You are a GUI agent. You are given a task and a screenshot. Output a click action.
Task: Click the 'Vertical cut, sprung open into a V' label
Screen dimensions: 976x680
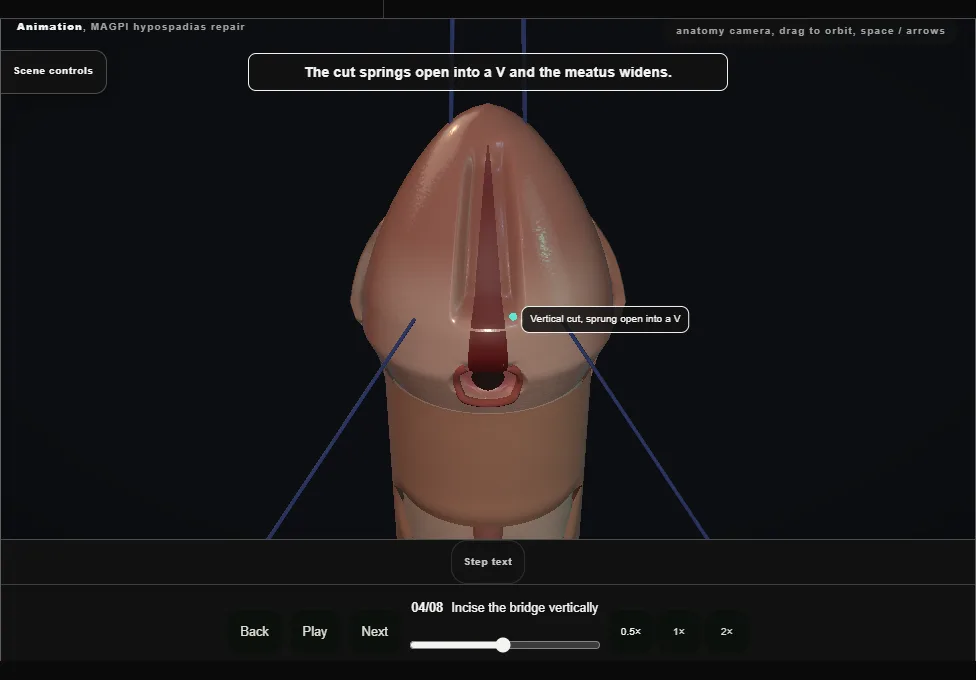pyautogui.click(x=605, y=319)
